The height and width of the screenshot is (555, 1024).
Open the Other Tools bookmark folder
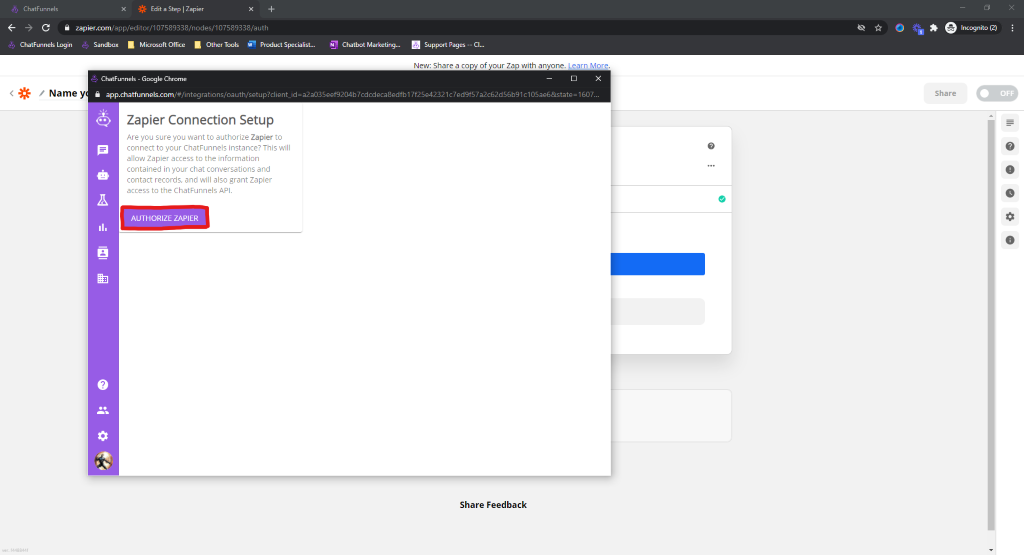(x=216, y=45)
